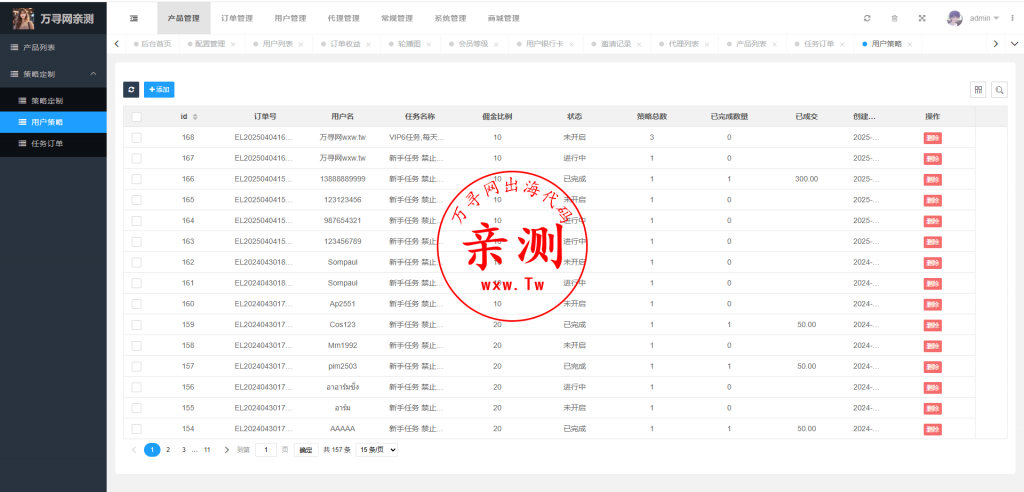
Task: Switch to the 产品列表 tab
Action: pyautogui.click(x=751, y=44)
